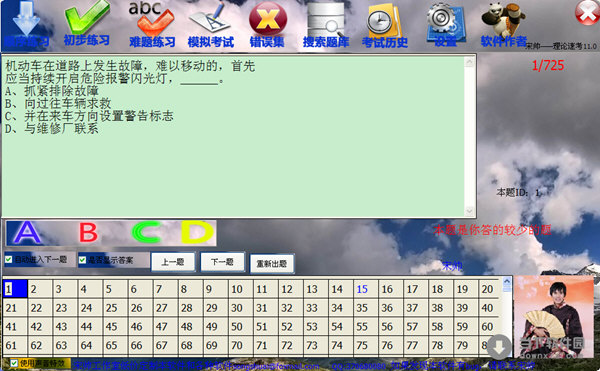Go back with 上一题 button

[x=173, y=262]
